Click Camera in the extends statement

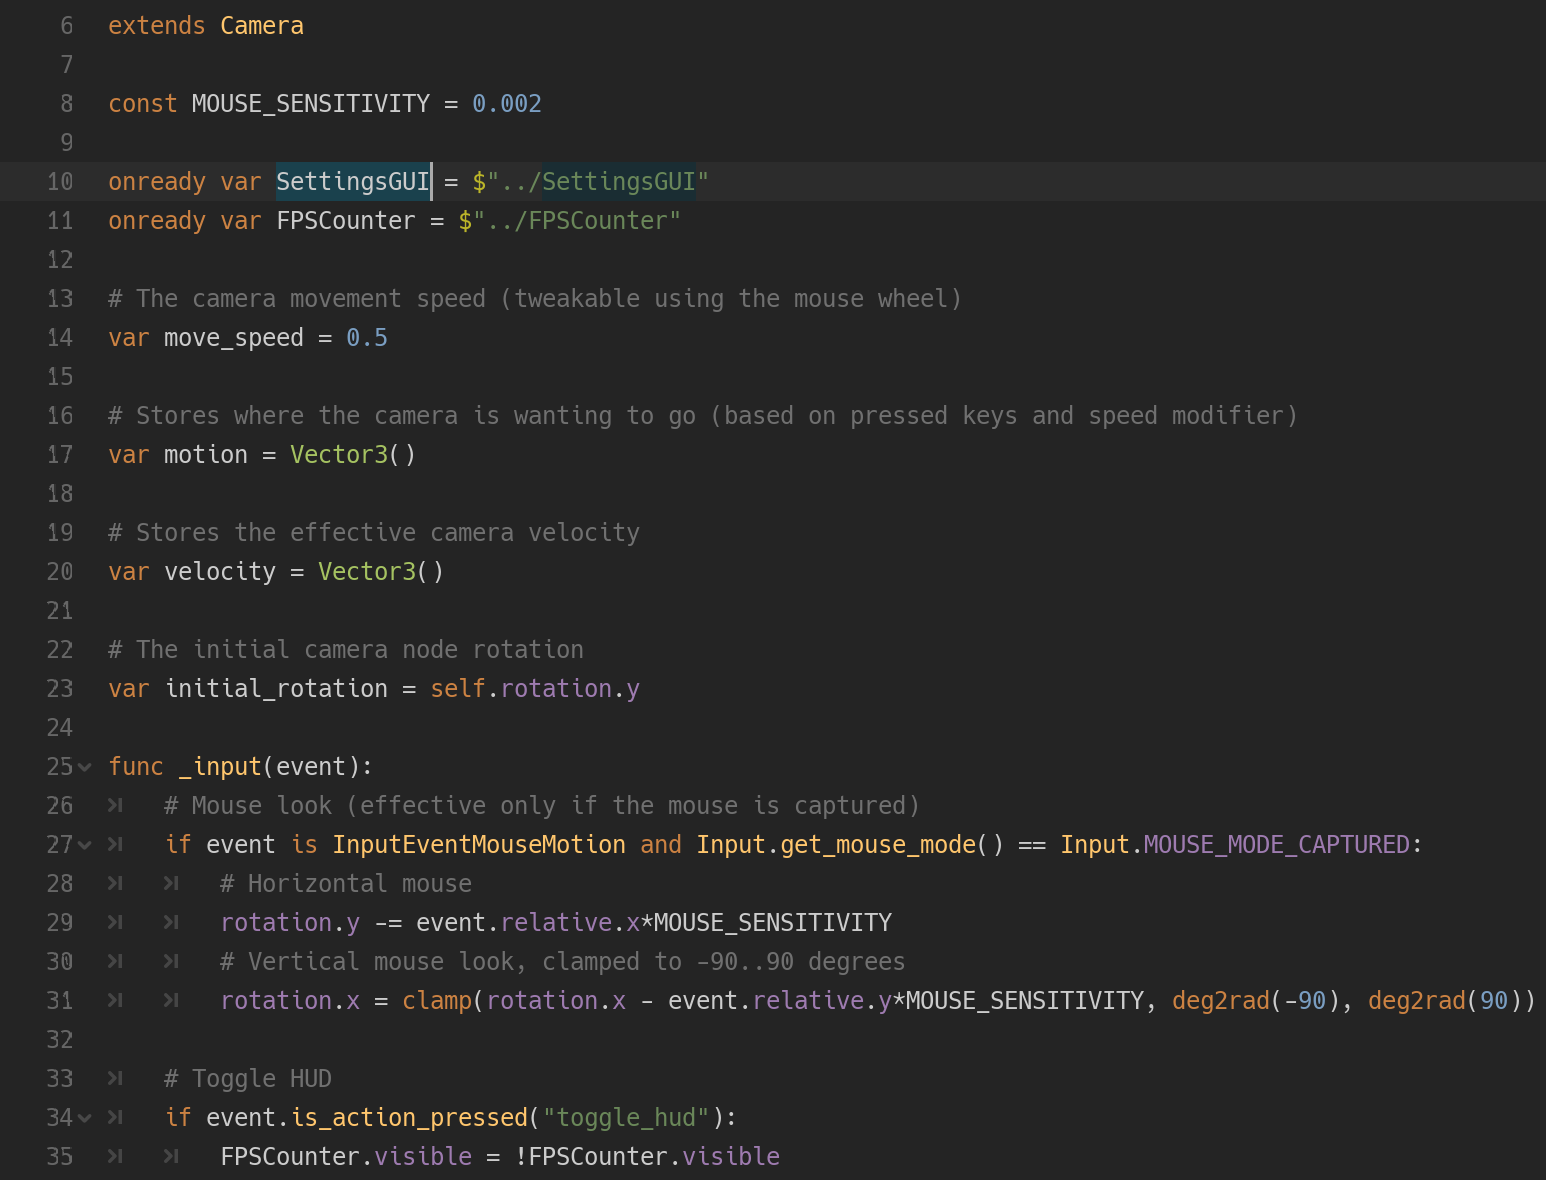pos(262,26)
